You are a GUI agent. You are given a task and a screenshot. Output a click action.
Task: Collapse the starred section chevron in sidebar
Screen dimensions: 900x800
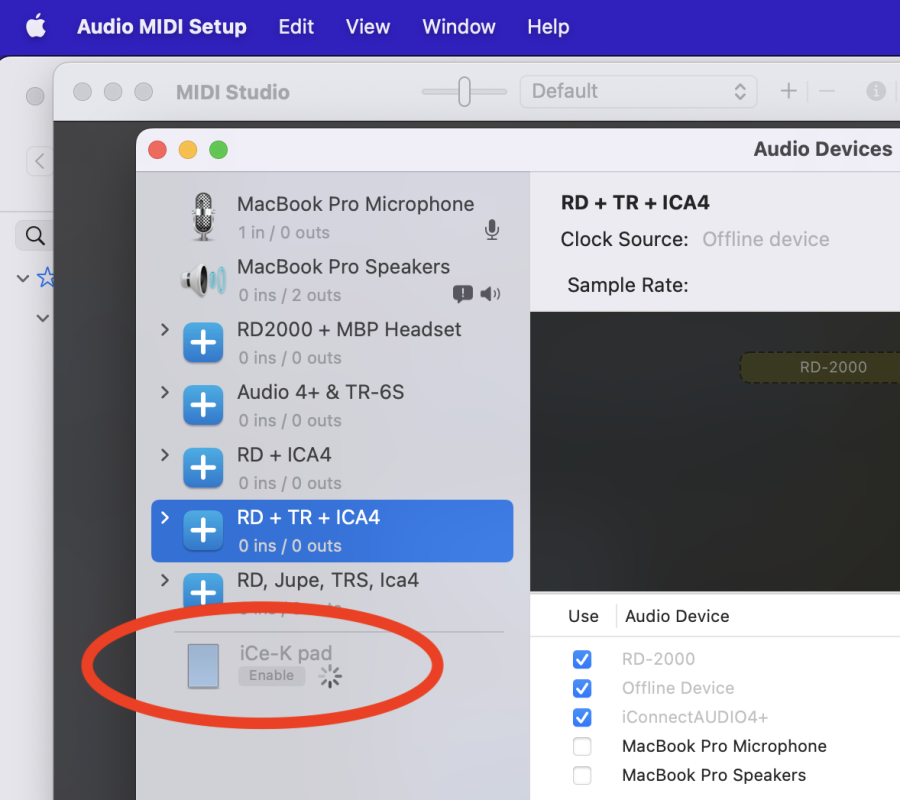tap(23, 278)
